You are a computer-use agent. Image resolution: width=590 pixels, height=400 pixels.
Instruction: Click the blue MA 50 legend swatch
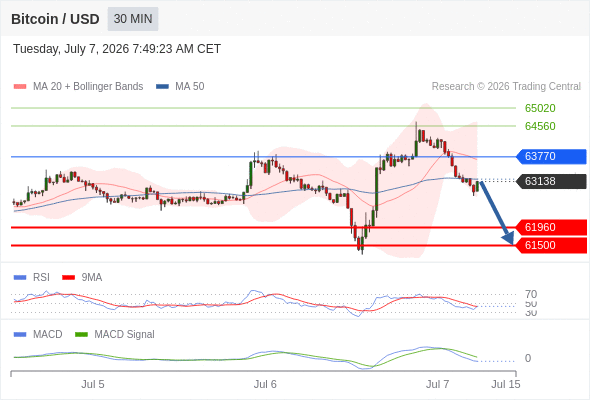tap(162, 87)
